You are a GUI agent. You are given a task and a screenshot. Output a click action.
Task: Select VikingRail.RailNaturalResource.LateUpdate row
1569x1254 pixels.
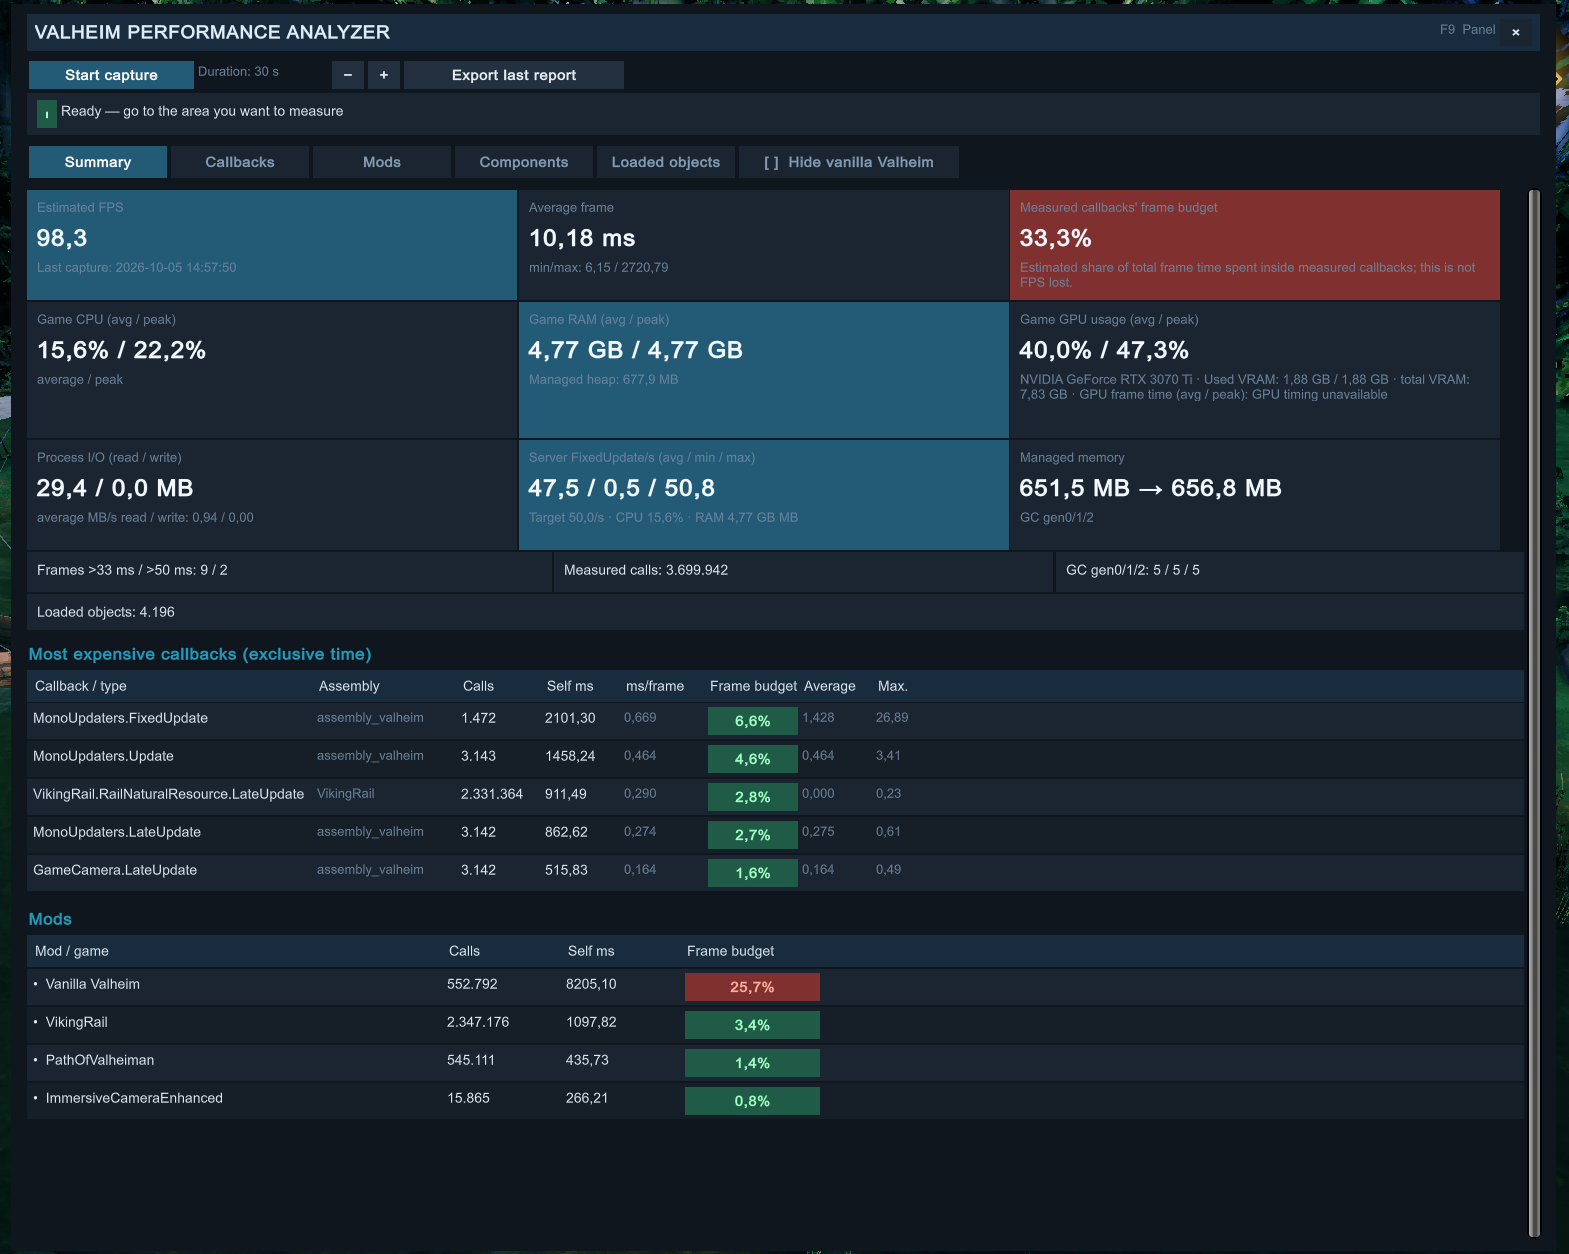(775, 796)
